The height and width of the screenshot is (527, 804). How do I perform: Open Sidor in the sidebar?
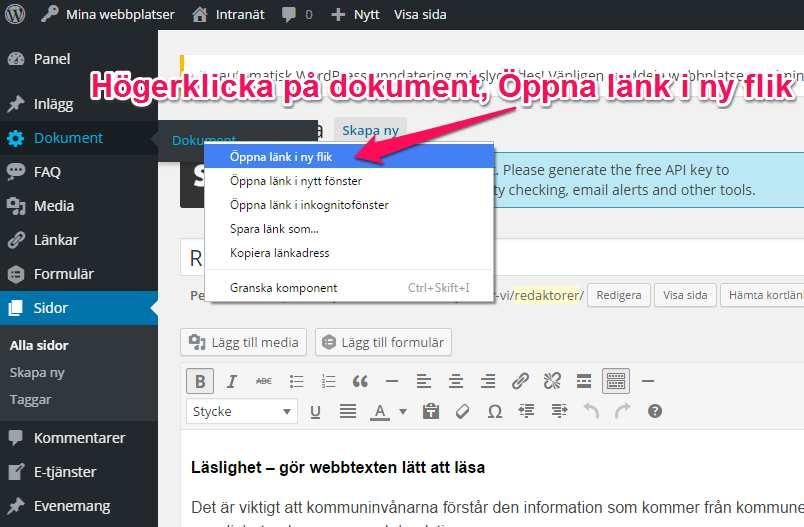click(79, 308)
